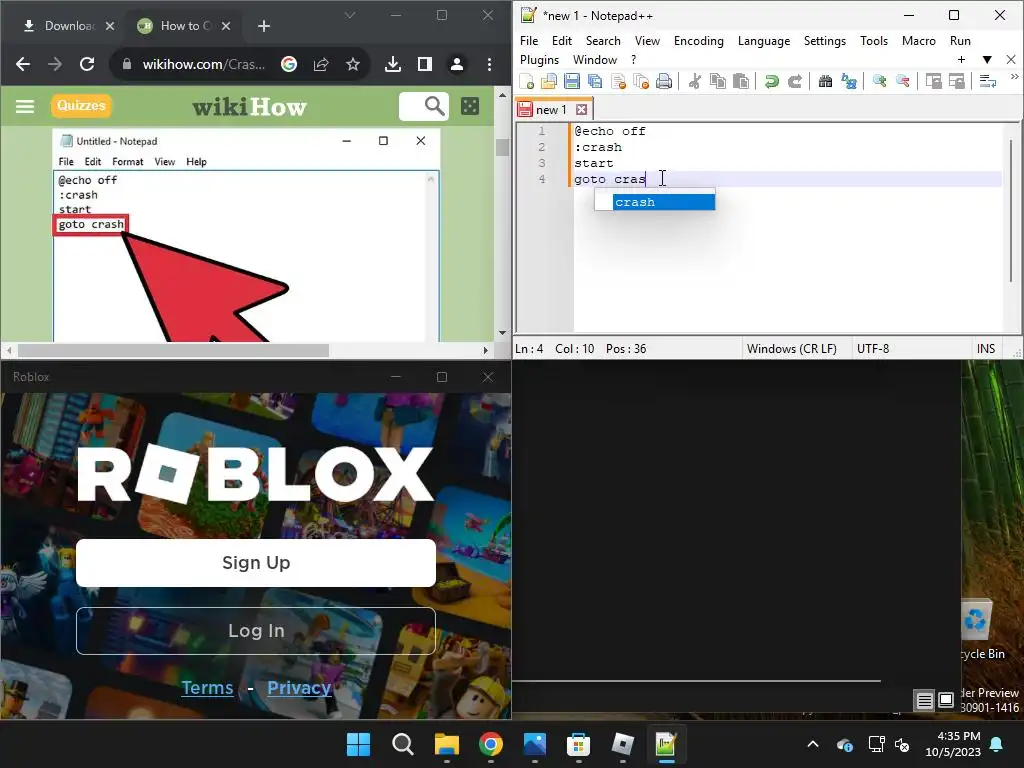Click the INS mode indicator

click(985, 349)
